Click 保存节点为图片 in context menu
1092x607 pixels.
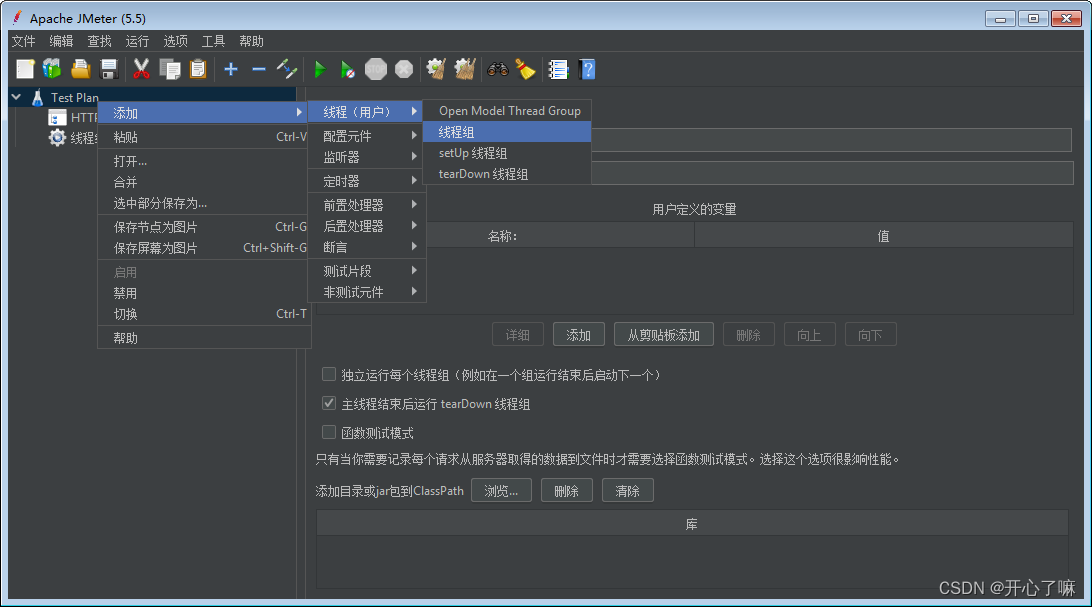(x=204, y=226)
